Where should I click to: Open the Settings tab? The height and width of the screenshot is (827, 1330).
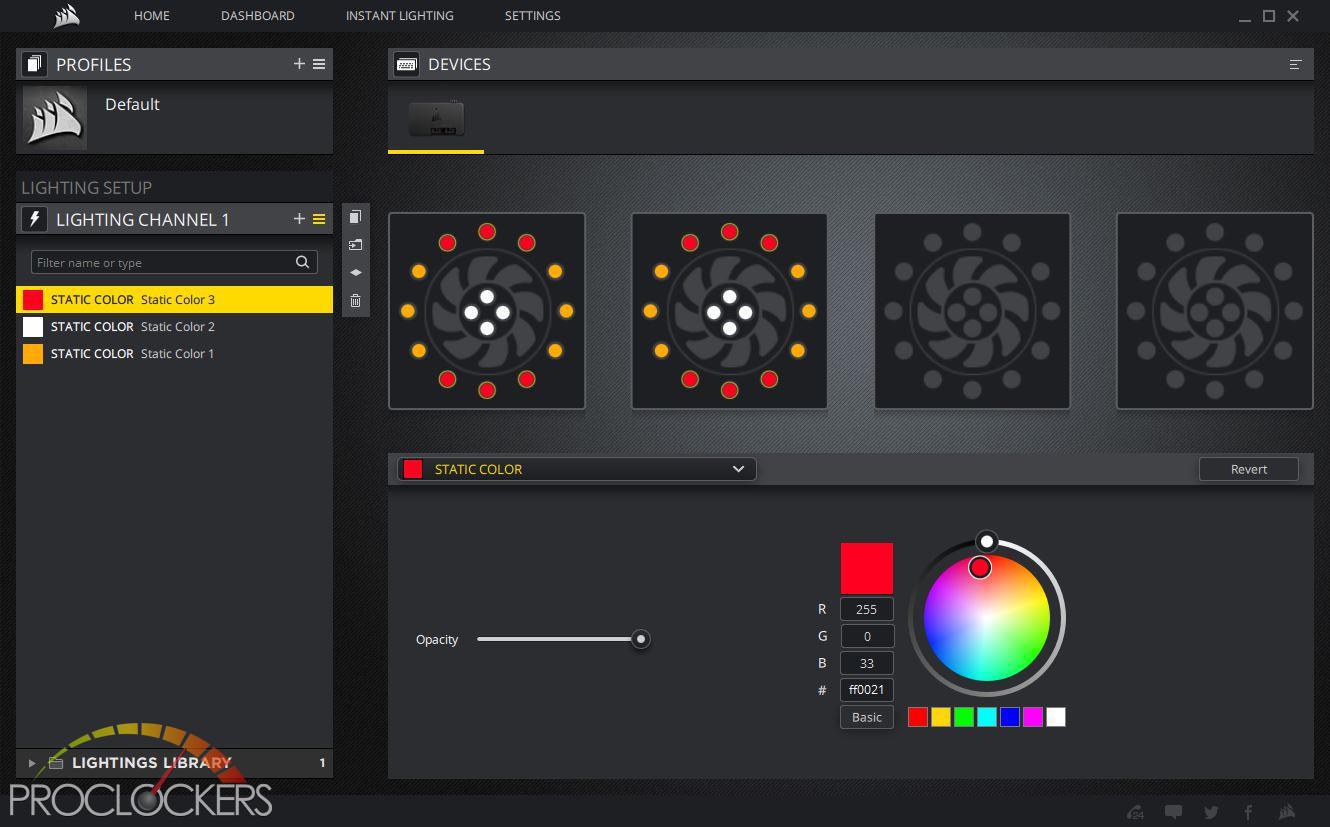pos(533,15)
